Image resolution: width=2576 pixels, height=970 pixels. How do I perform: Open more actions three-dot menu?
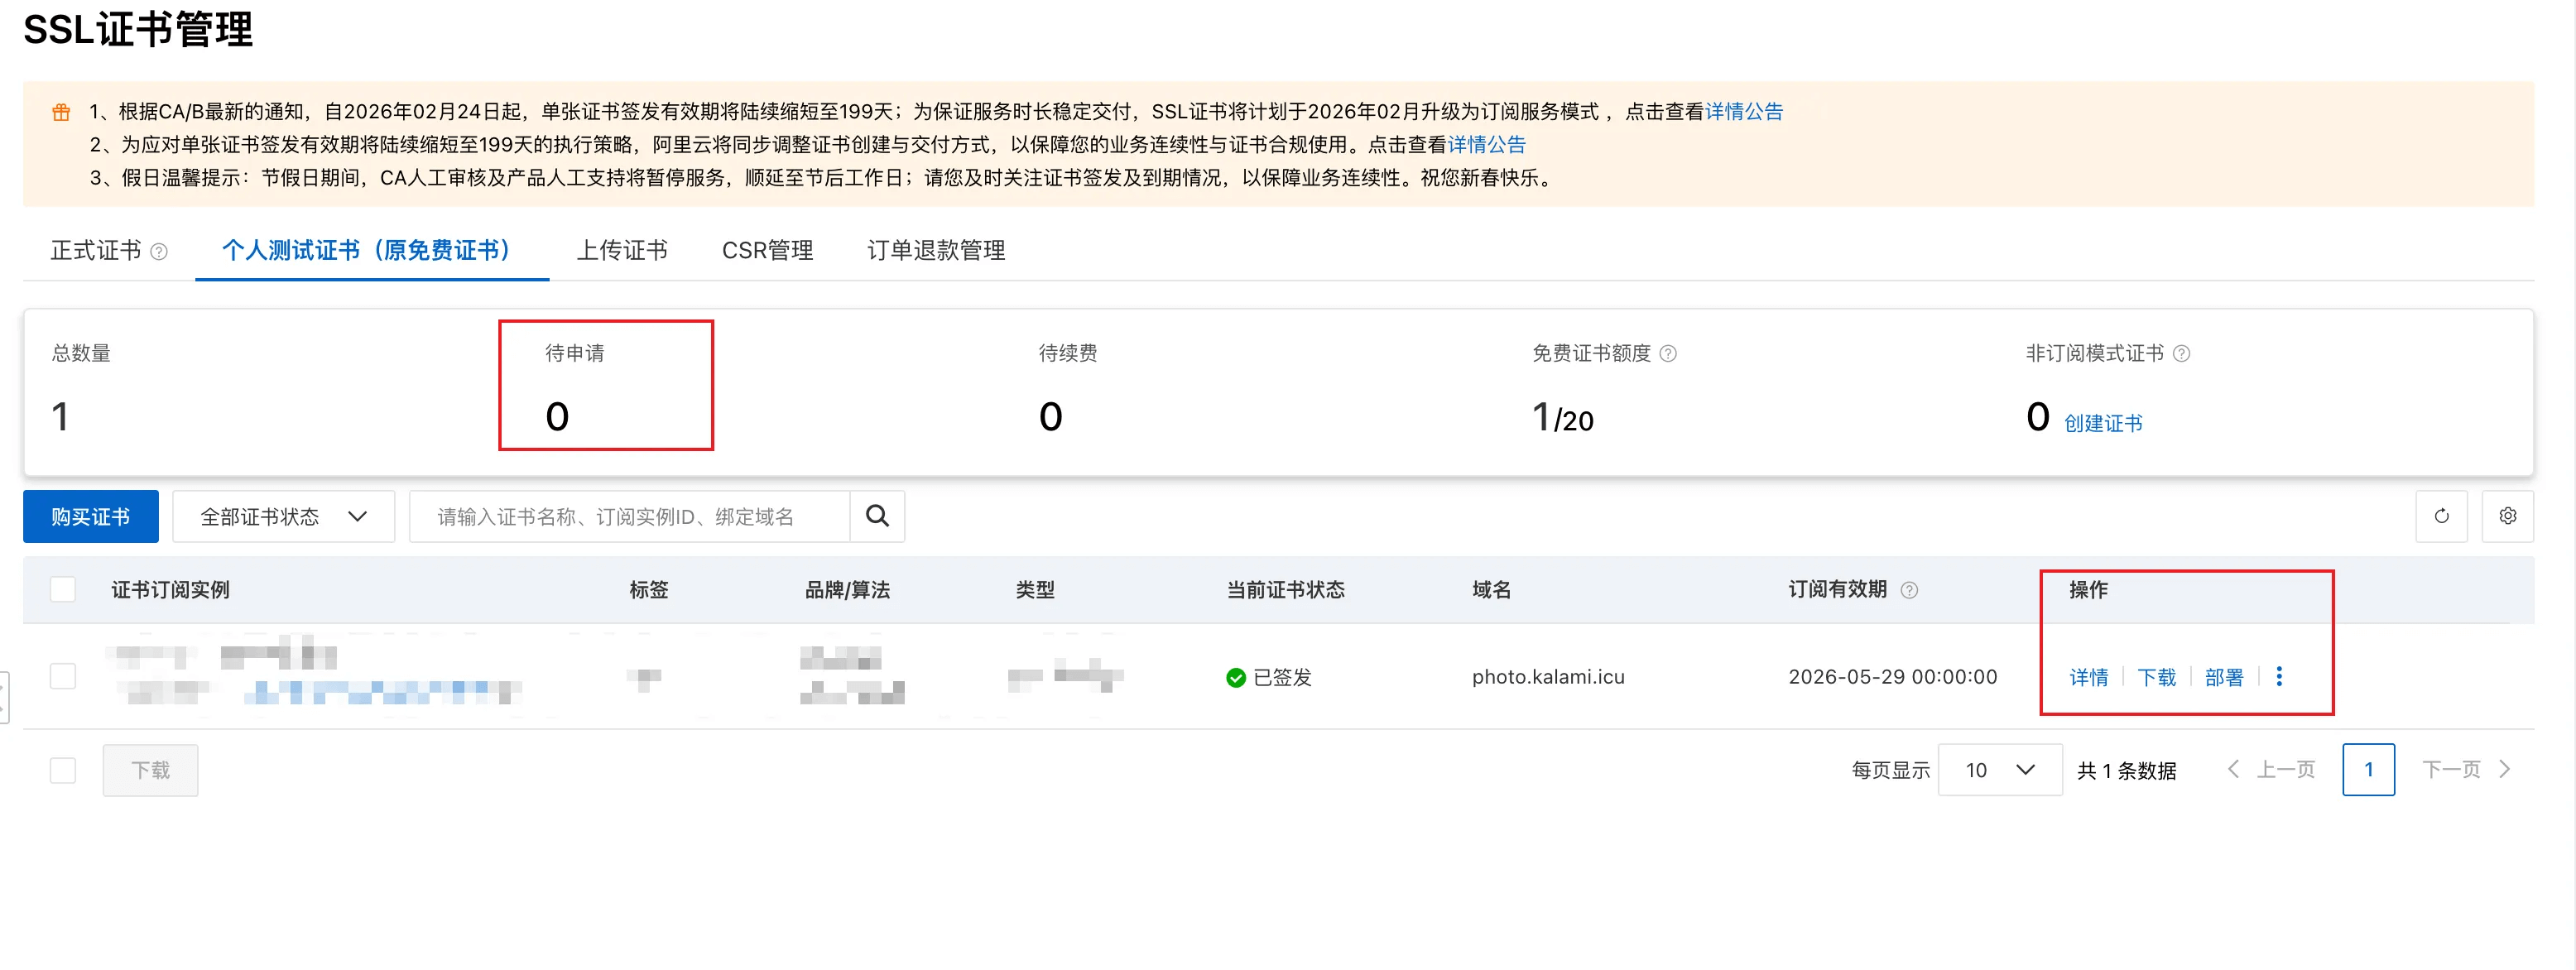pos(2279,677)
